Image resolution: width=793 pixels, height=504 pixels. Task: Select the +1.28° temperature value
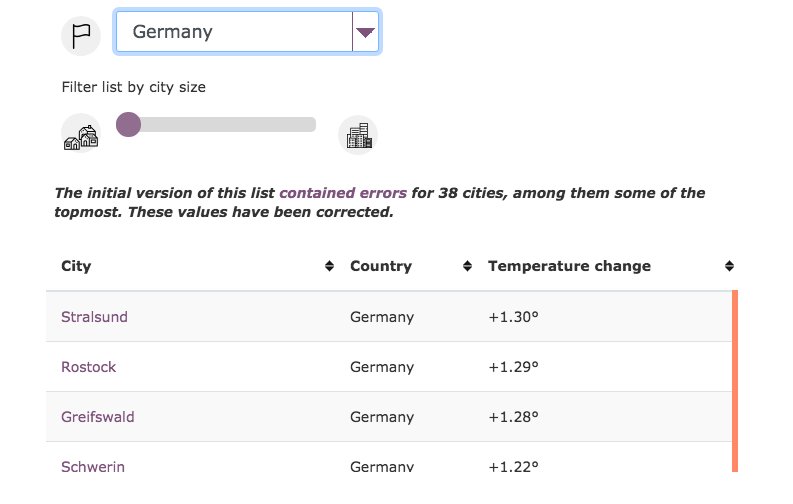click(513, 417)
